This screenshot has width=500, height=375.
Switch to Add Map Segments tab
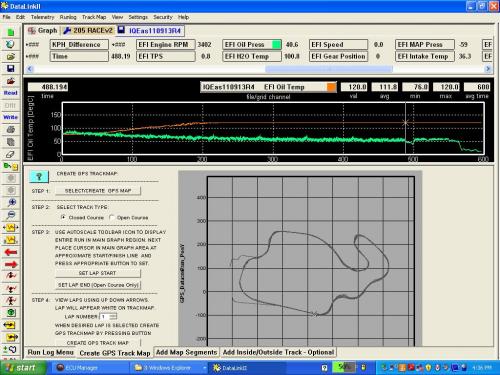click(186, 352)
